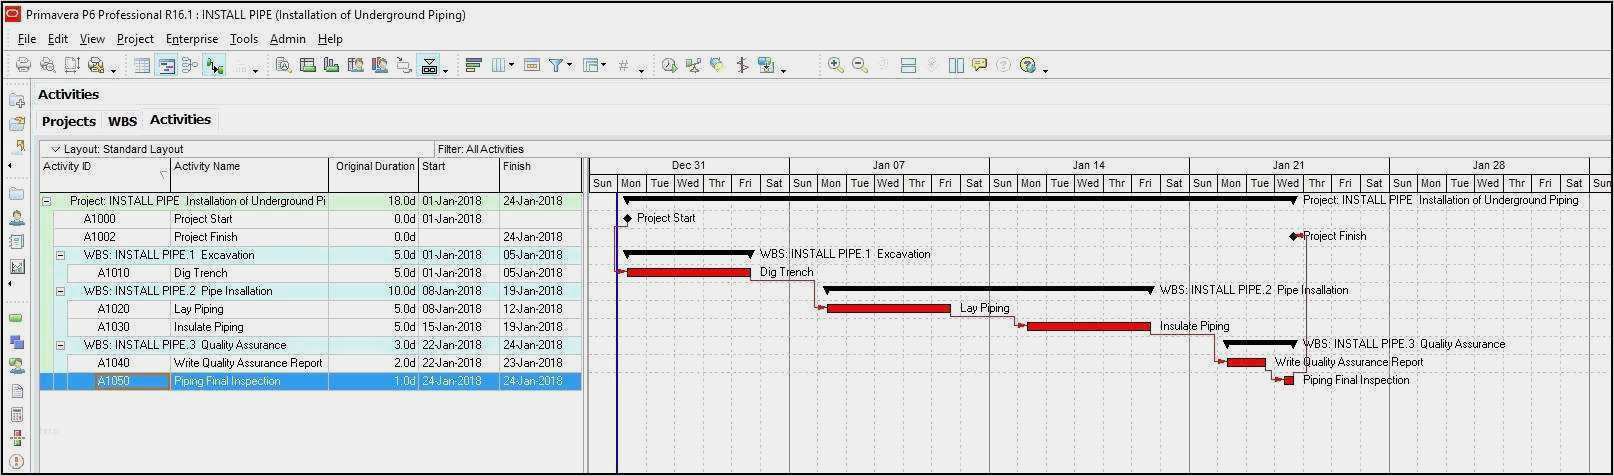Select activity A1020 Lay Piping row

click(x=311, y=309)
